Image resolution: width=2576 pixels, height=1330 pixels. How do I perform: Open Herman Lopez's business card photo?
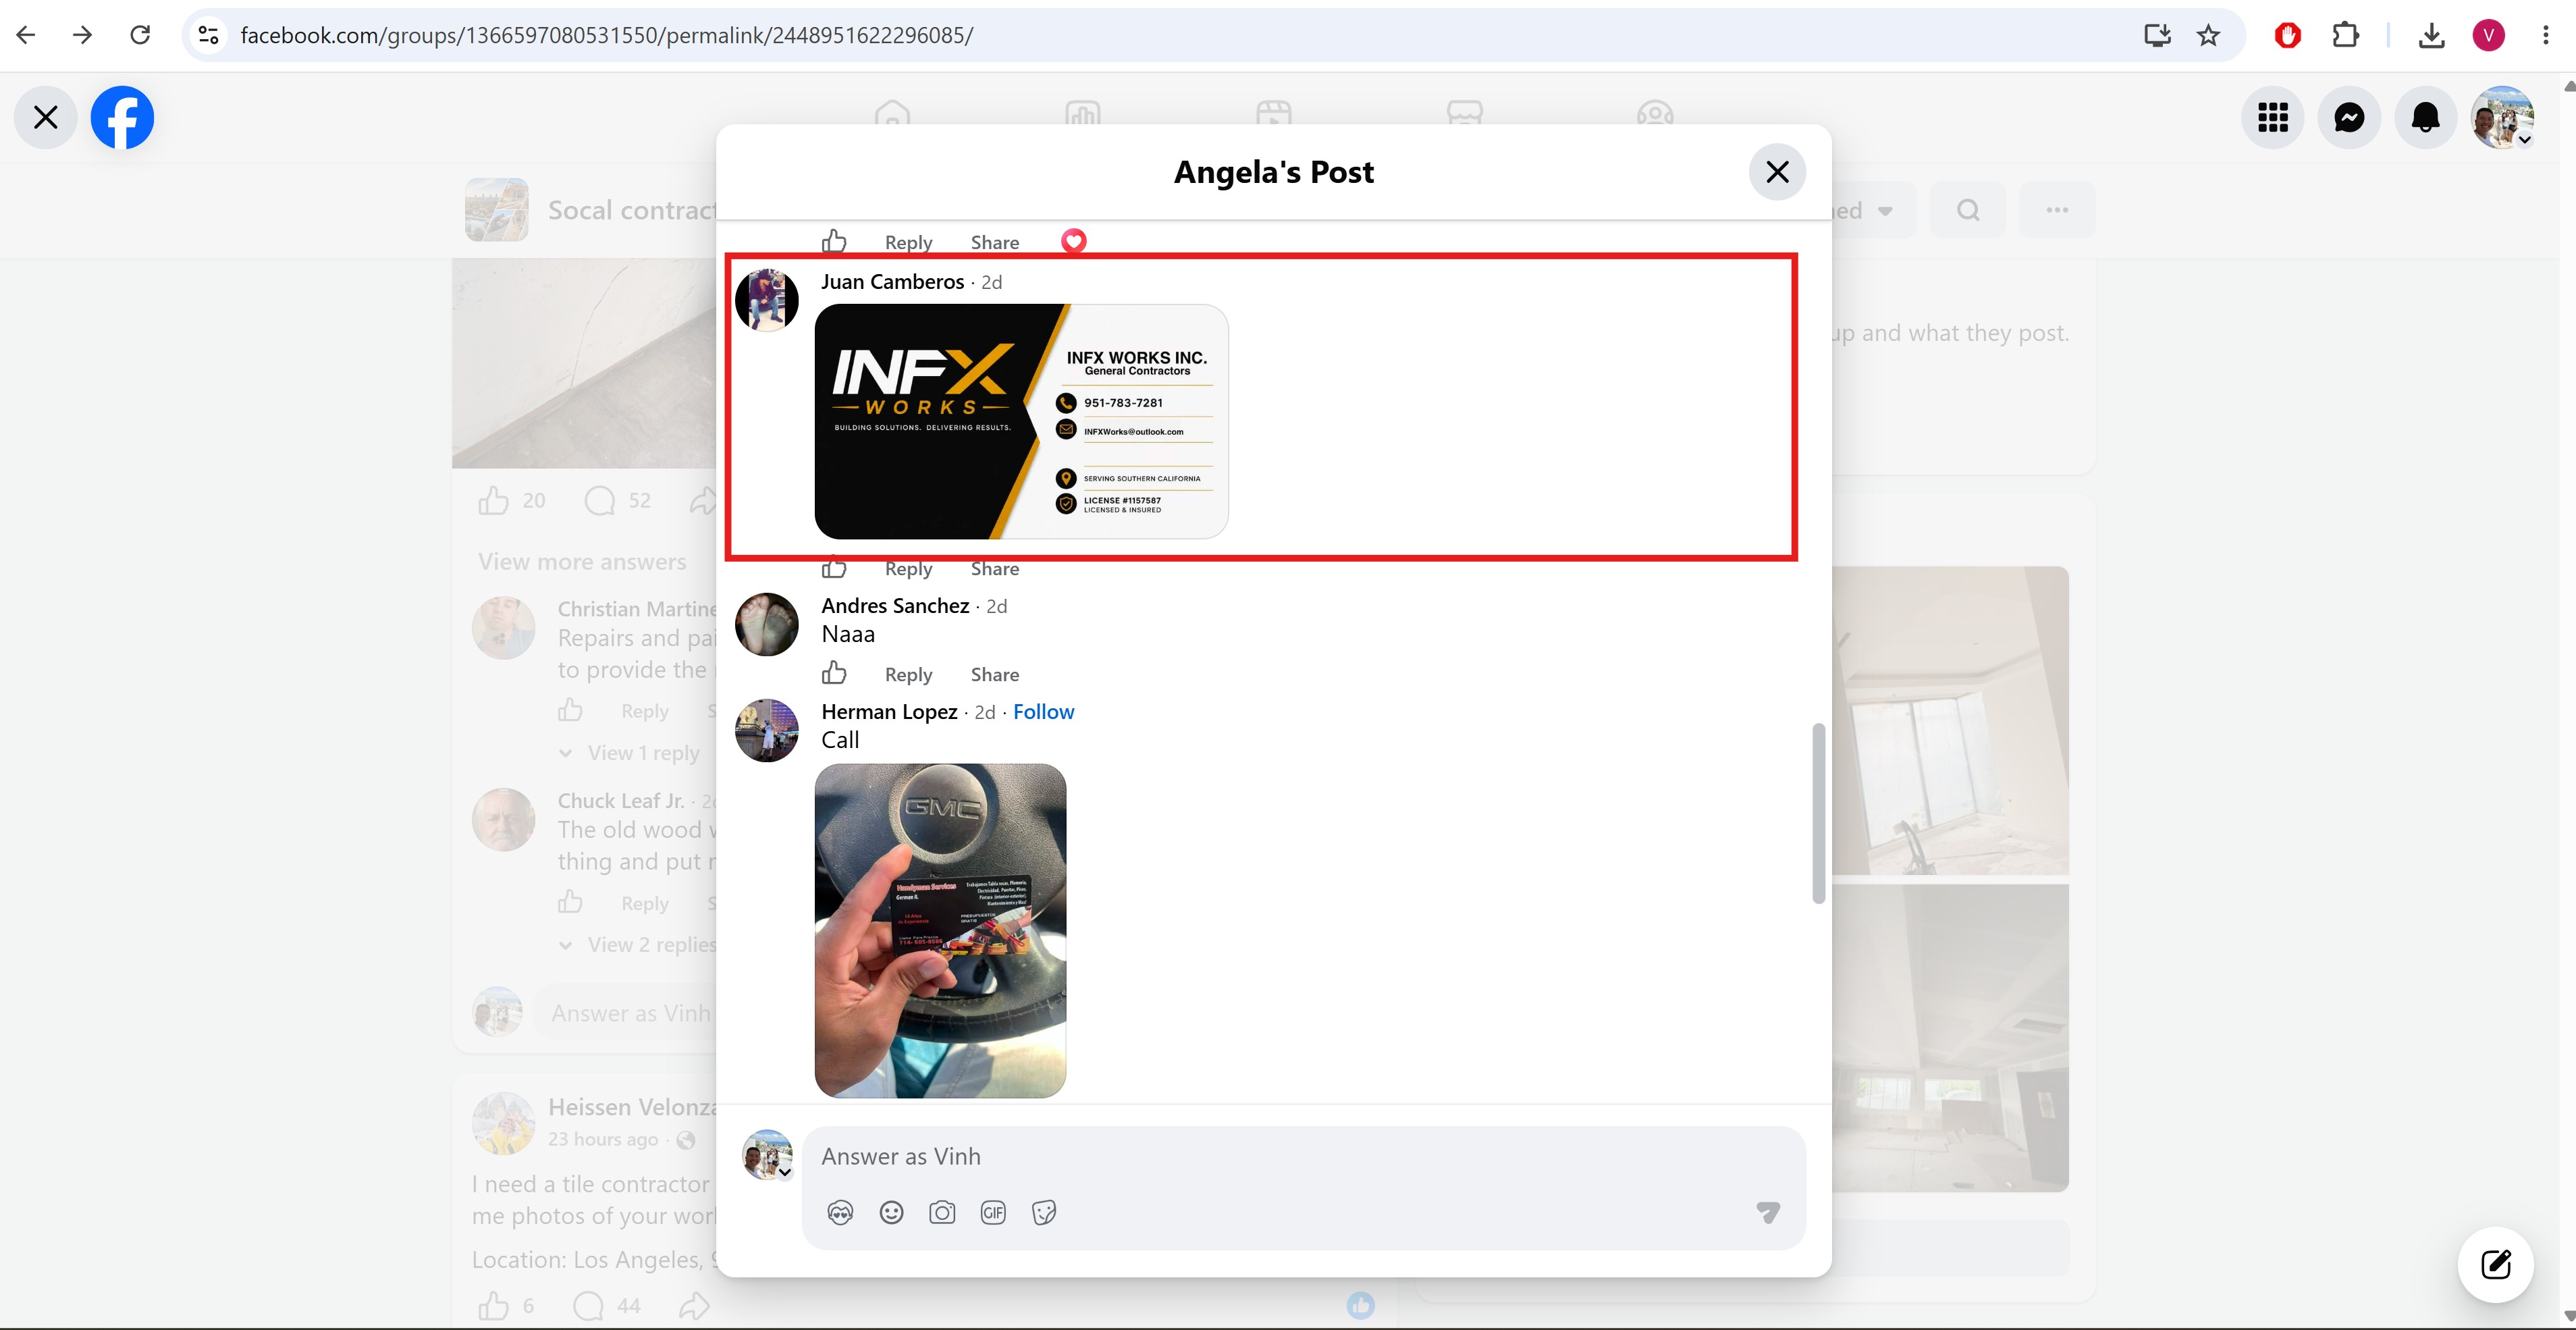click(x=940, y=931)
